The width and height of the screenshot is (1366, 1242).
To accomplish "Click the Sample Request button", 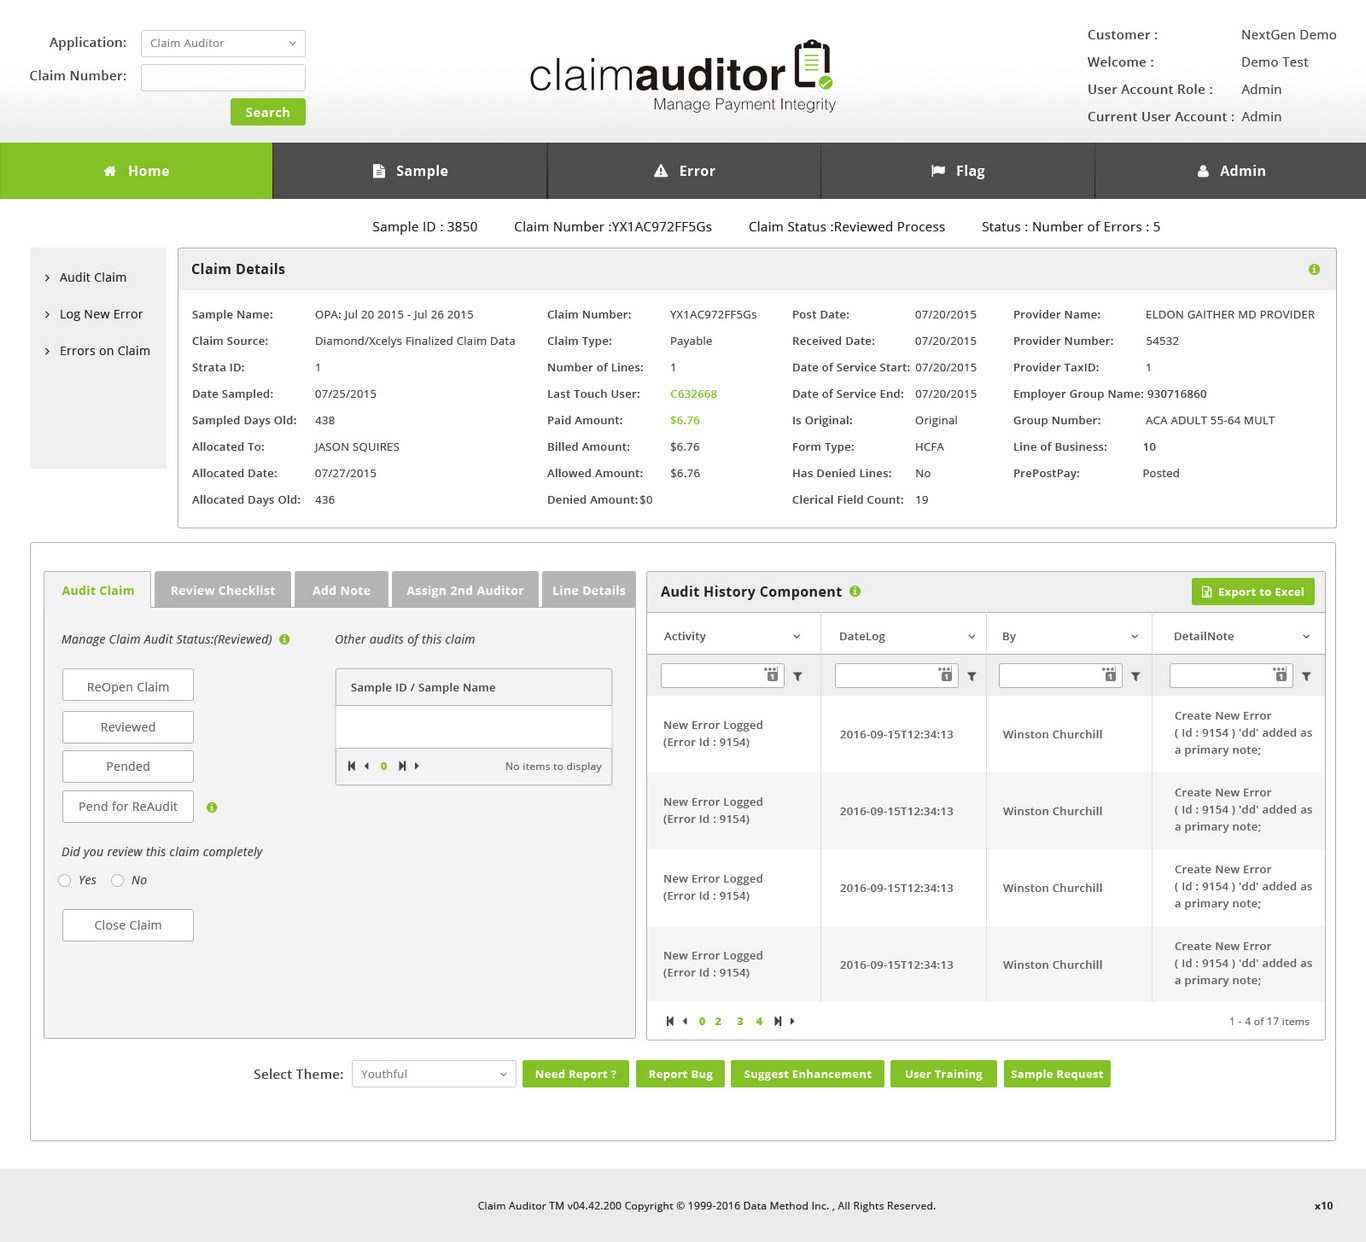I will (1057, 1074).
